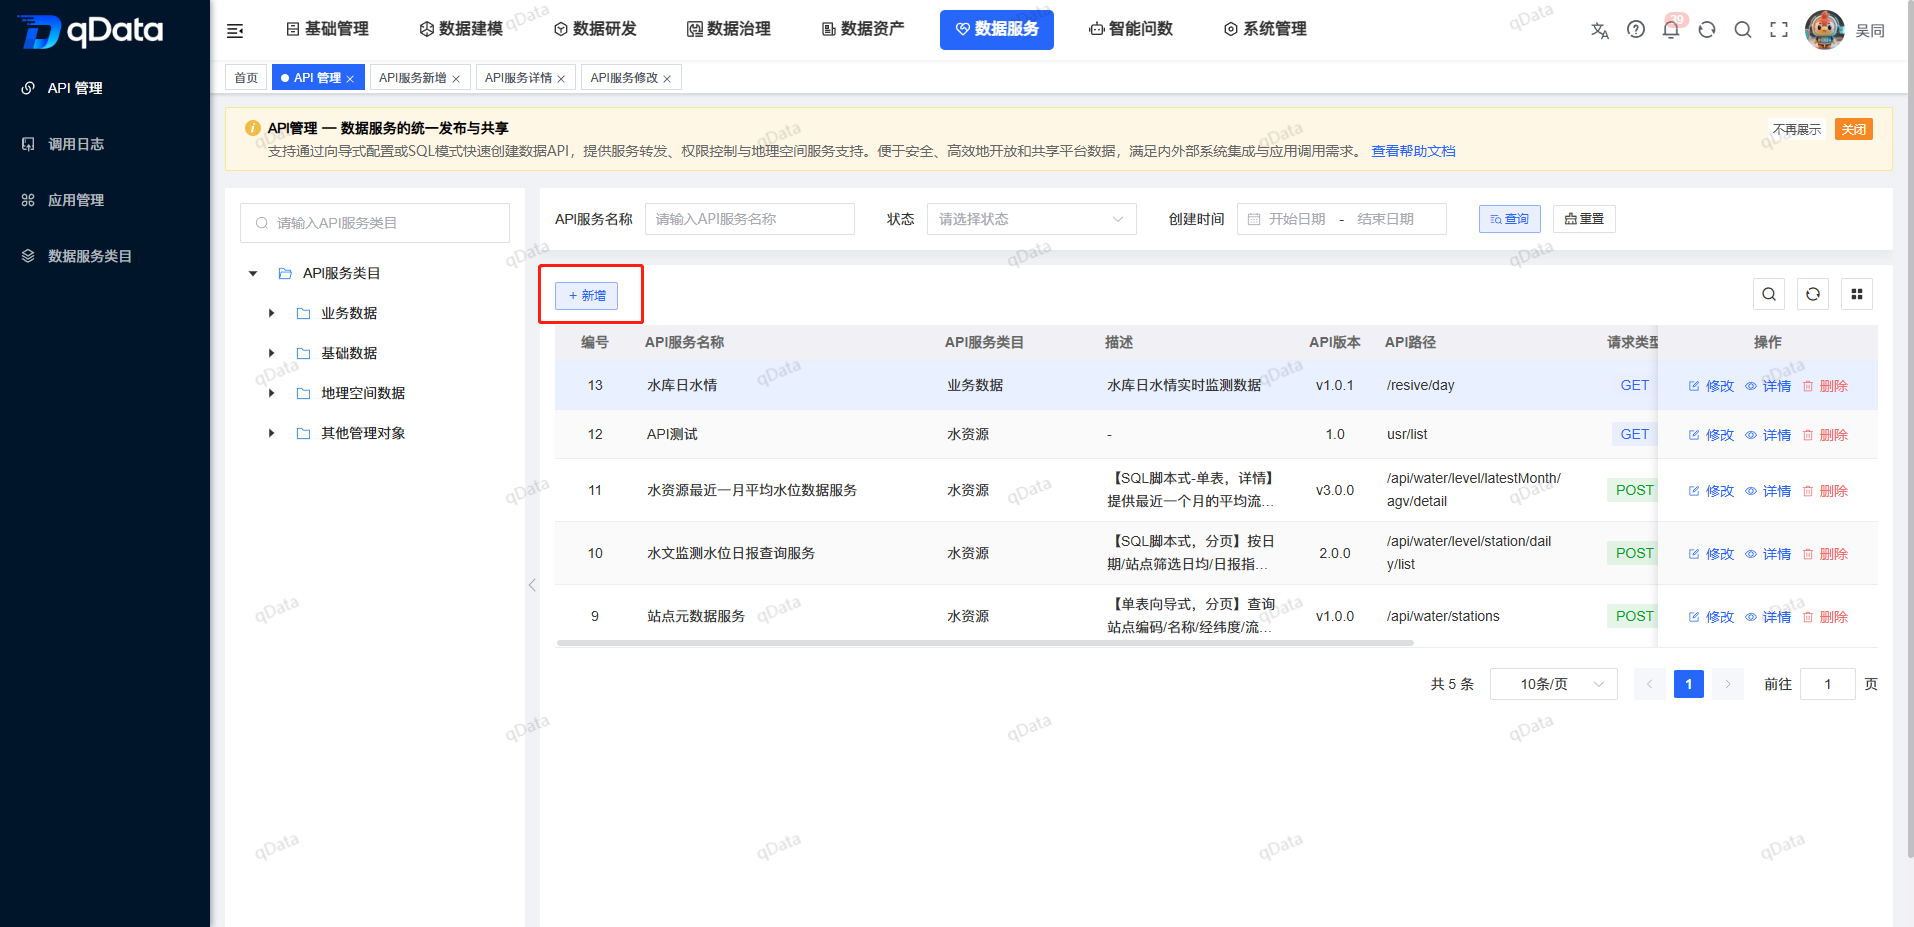This screenshot has width=1914, height=927.
Task: Close the API服务修改 tab
Action: click(x=667, y=79)
